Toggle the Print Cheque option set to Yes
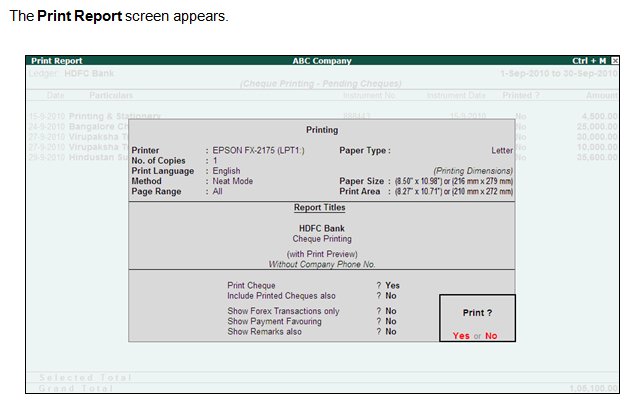Image resolution: width=628 pixels, height=400 pixels. pos(392,285)
